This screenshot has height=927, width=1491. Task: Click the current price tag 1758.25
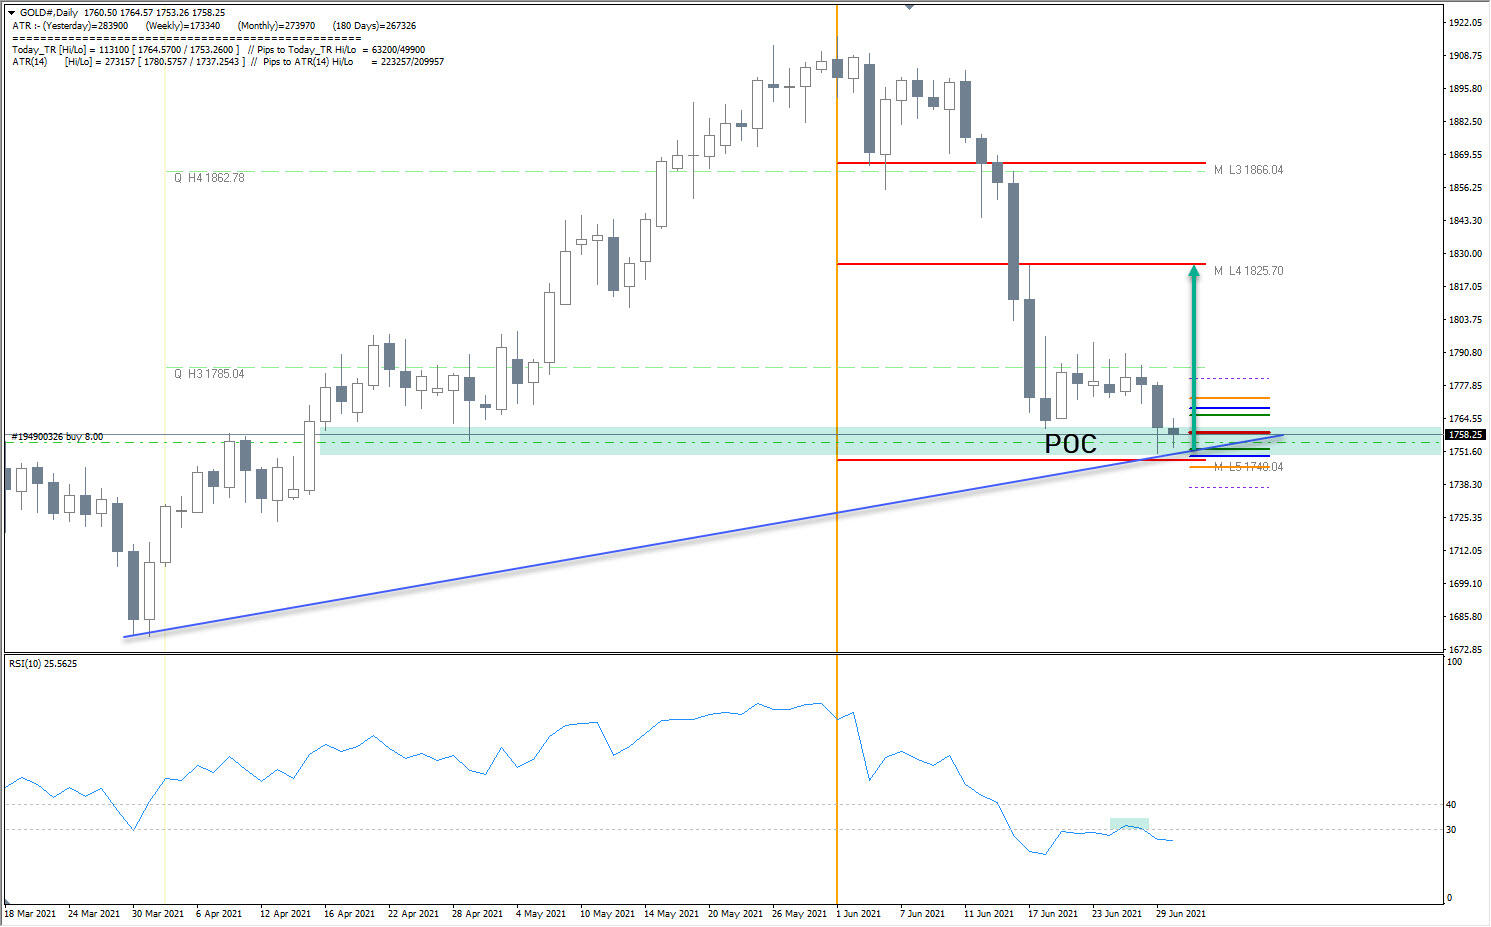pyautogui.click(x=1465, y=435)
